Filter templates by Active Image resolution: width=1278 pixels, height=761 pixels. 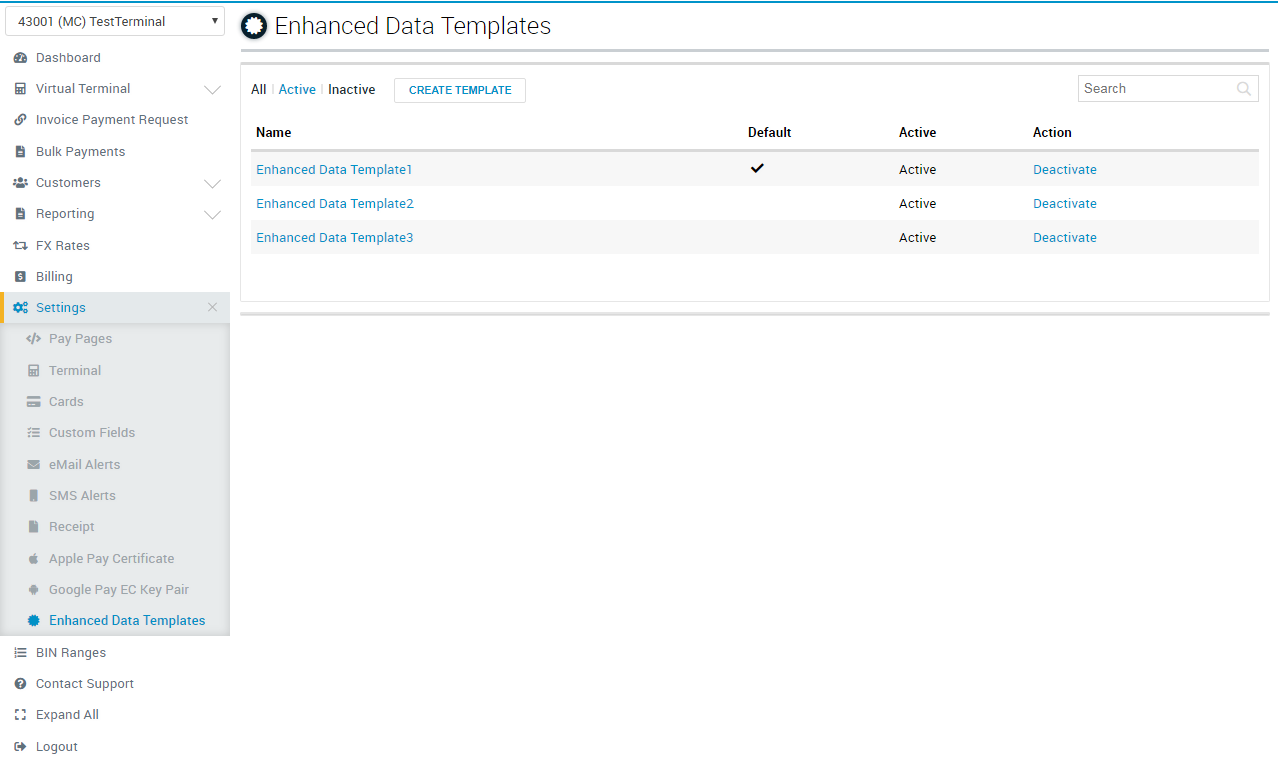[297, 90]
